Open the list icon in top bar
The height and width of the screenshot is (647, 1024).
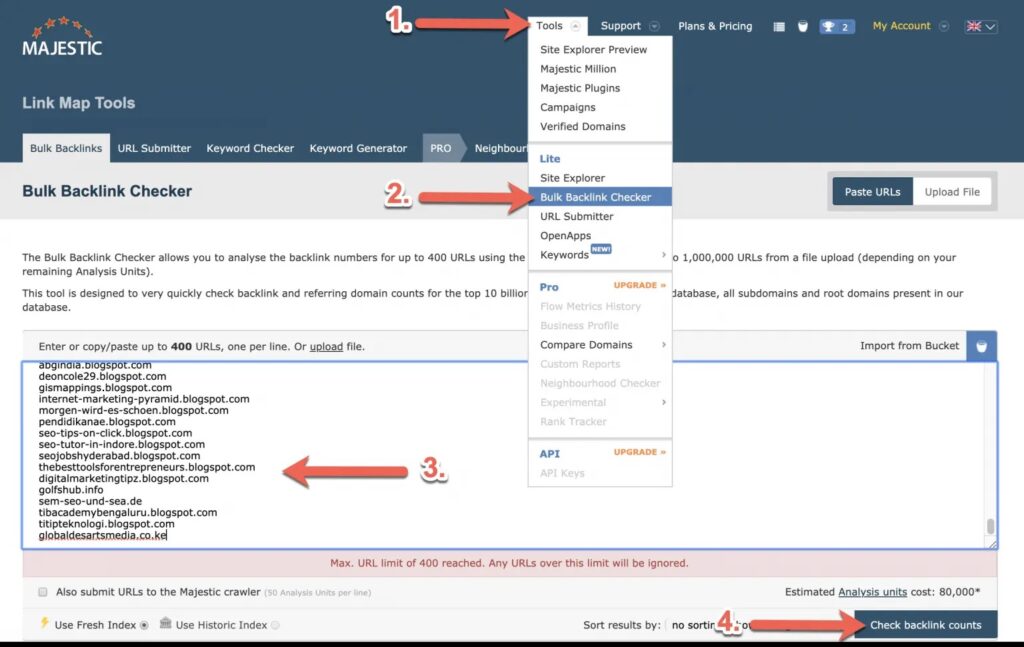click(778, 27)
